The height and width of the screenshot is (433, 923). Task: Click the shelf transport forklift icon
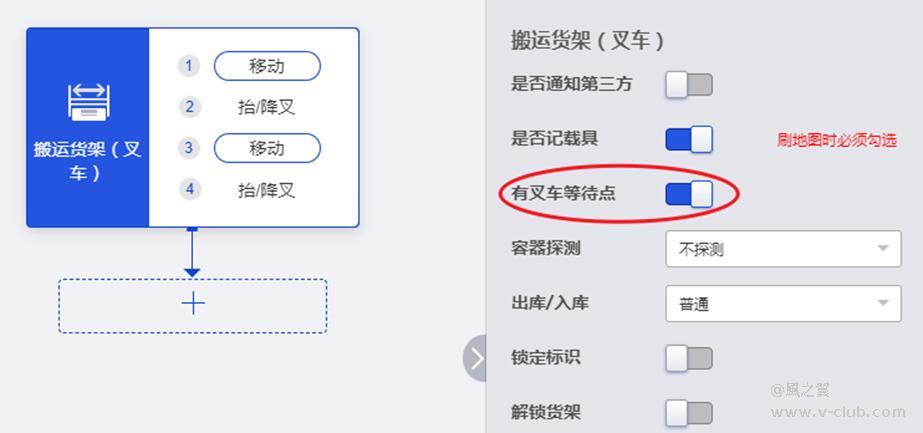[x=88, y=102]
